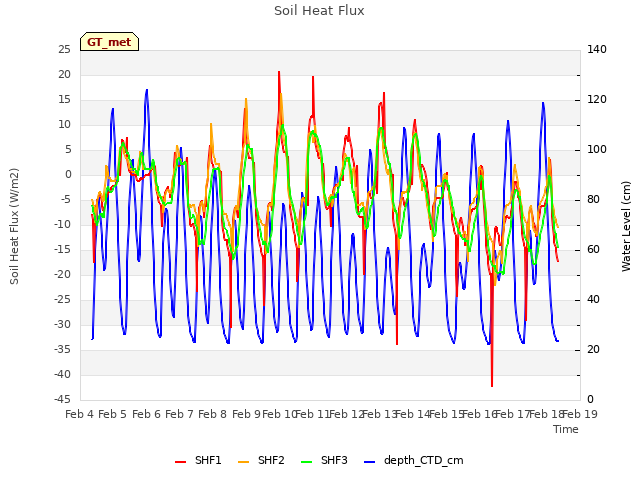Click the Soil Heat Flux chart title
The image size is (640, 480).
click(319, 11)
